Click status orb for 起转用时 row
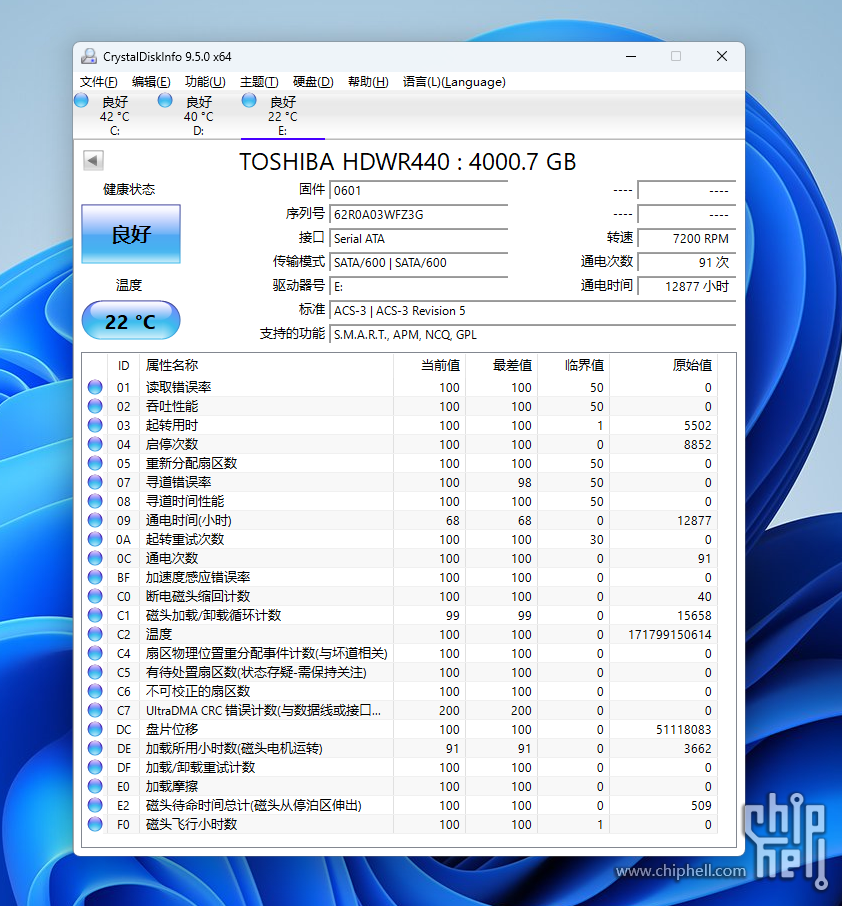Screen dimensions: 842x906 coord(95,425)
